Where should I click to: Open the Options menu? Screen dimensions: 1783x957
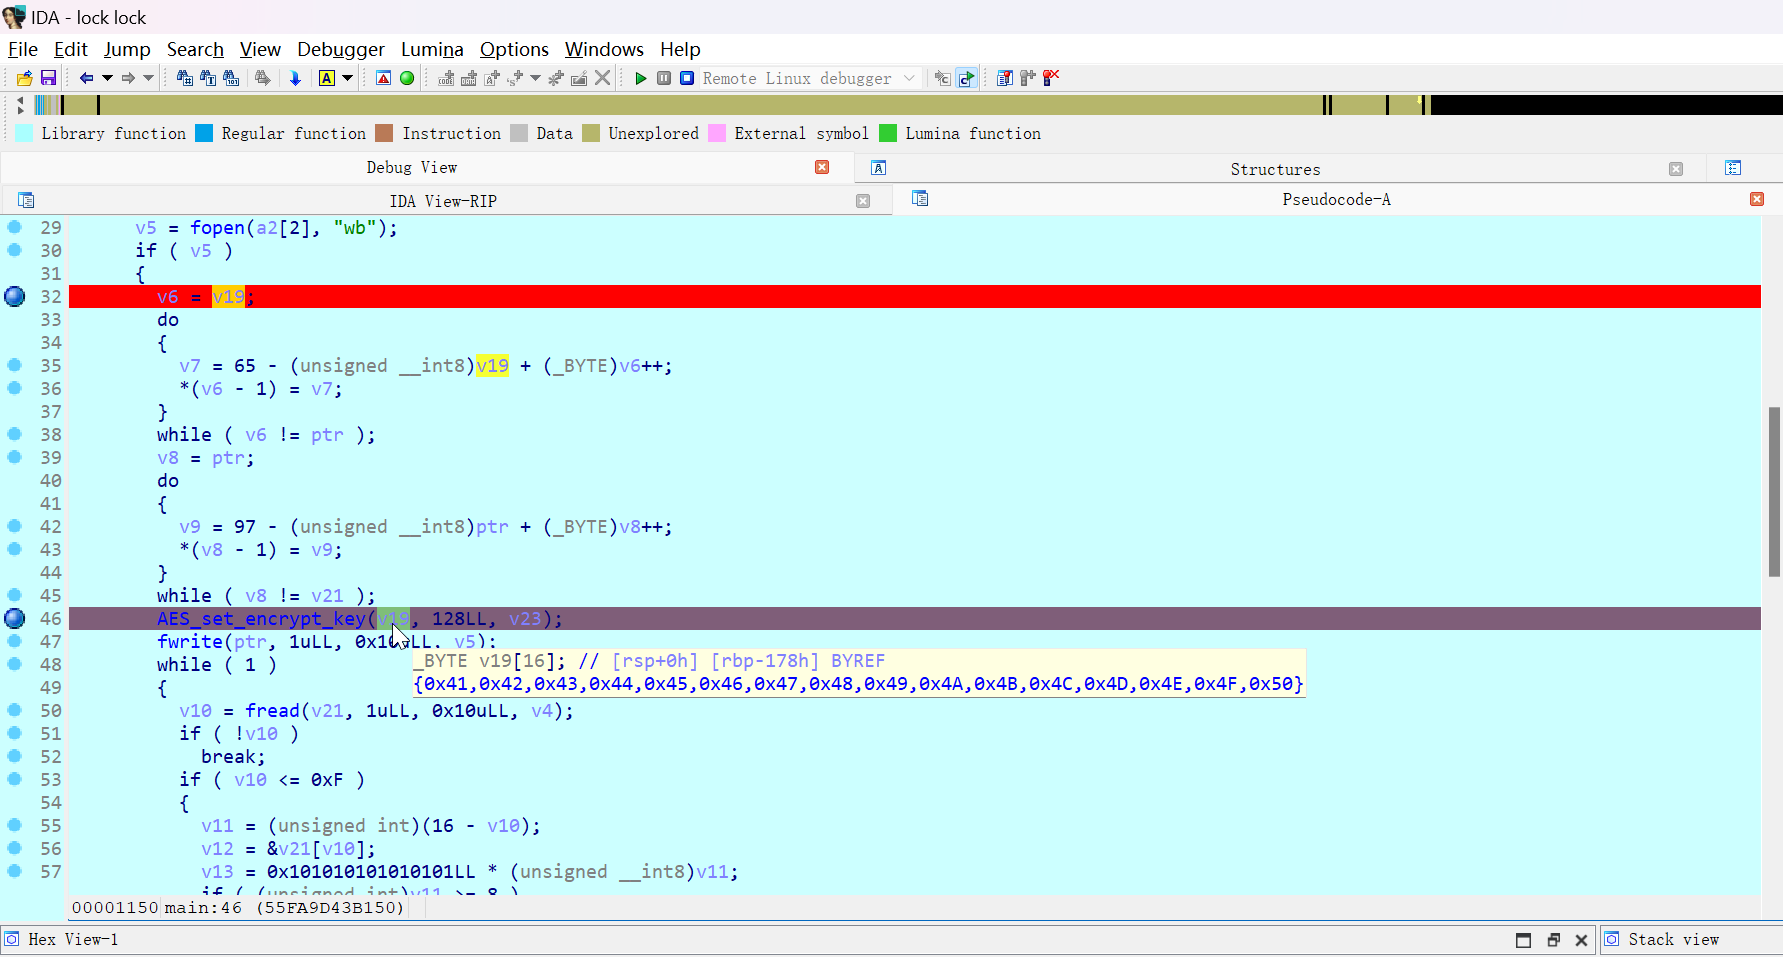pos(514,49)
